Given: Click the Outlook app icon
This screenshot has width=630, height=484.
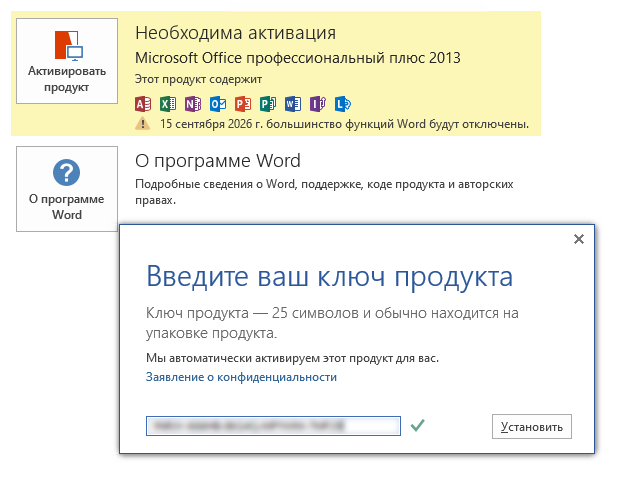Looking at the screenshot, I should [218, 104].
